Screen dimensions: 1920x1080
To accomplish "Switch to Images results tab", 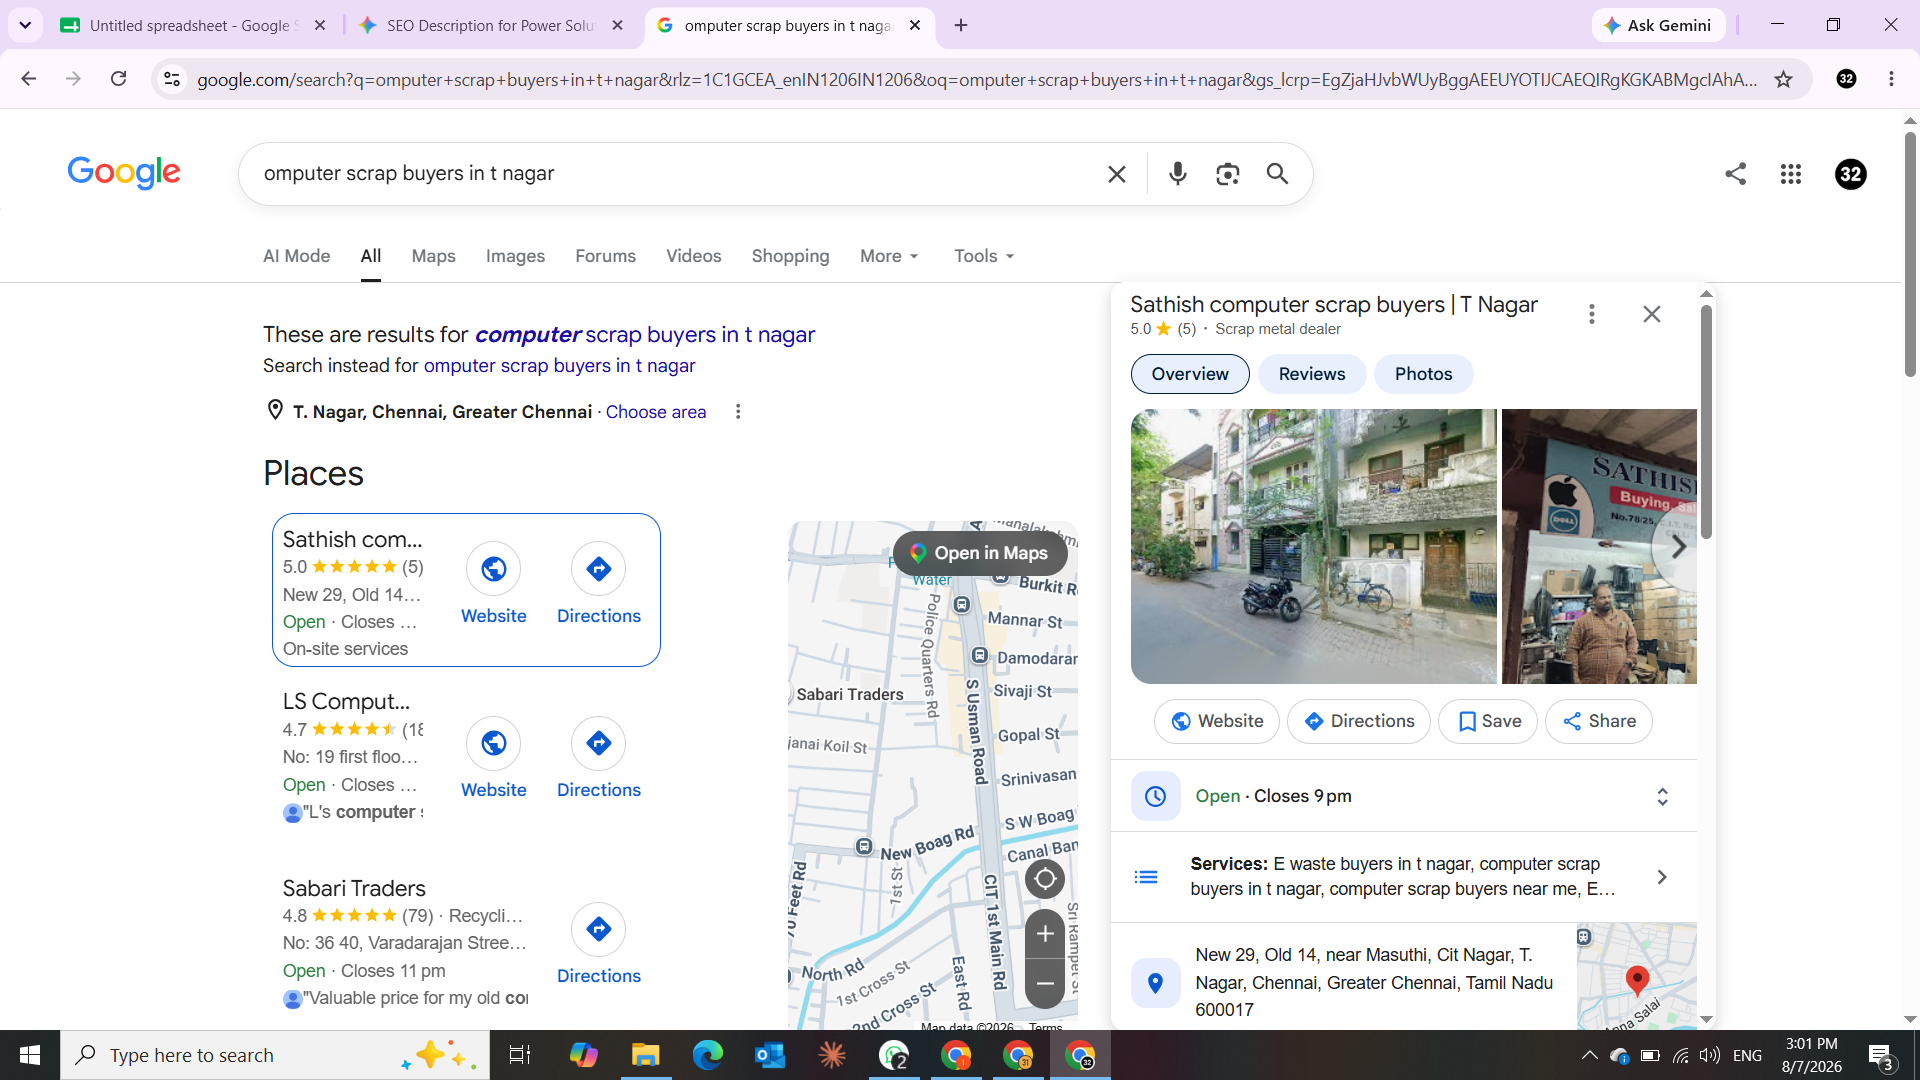I will click(515, 257).
